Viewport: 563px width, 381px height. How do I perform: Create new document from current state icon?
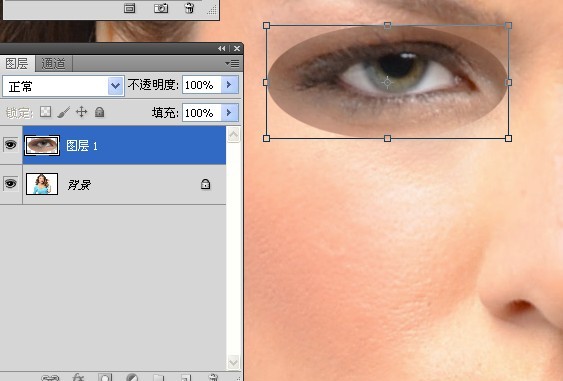pyautogui.click(x=130, y=8)
